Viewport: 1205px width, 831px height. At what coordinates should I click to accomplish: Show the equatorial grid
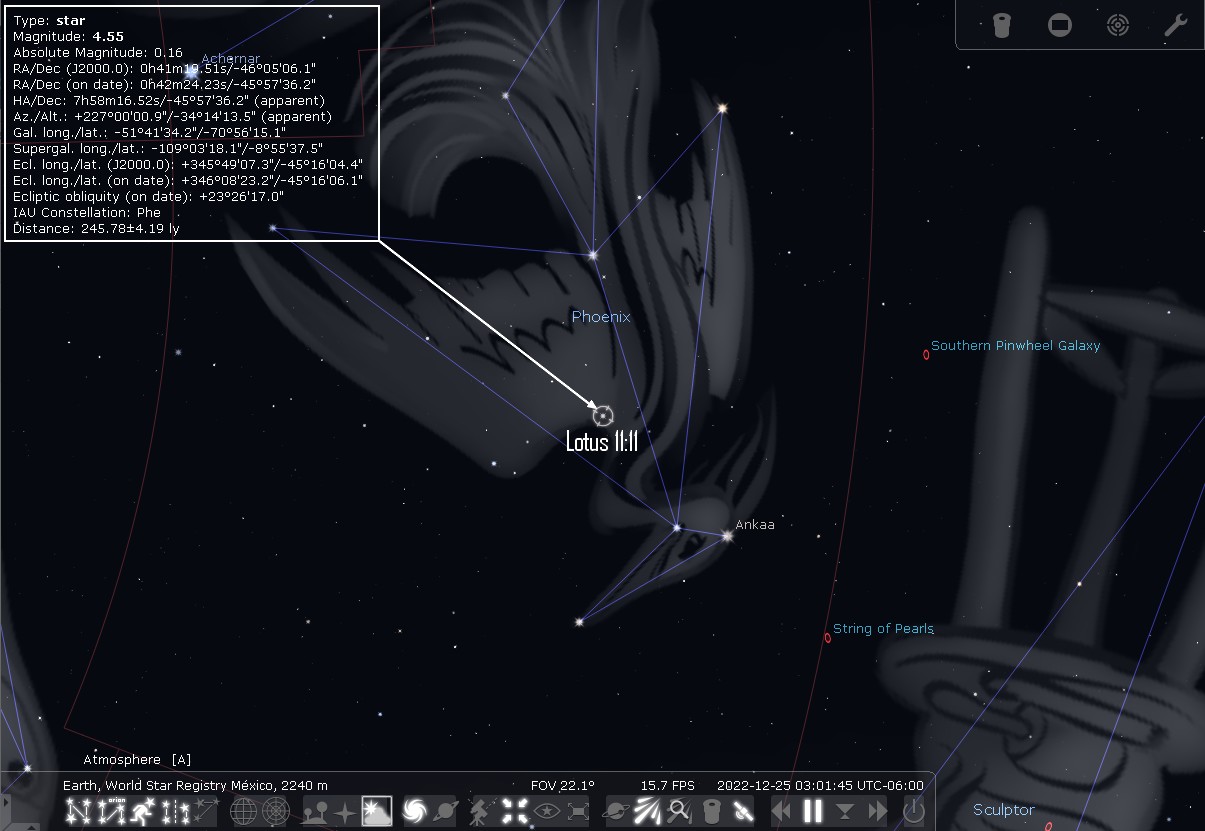244,811
